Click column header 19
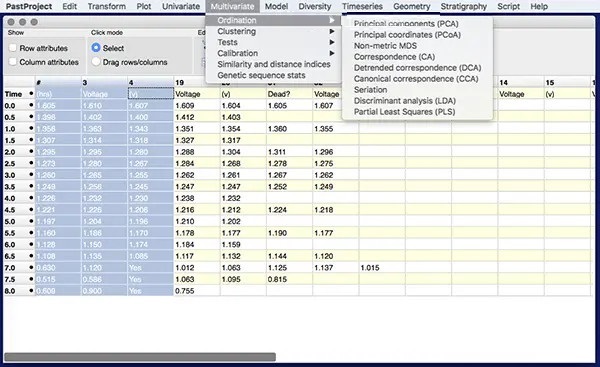This screenshot has width=600, height=367. point(197,82)
